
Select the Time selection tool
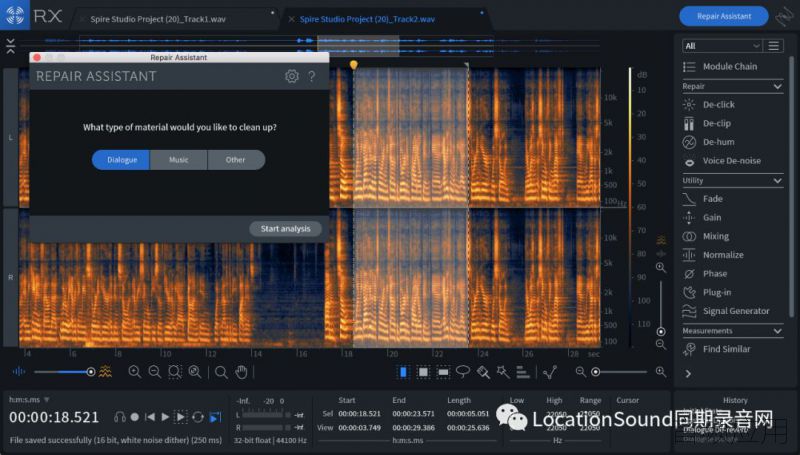(403, 372)
